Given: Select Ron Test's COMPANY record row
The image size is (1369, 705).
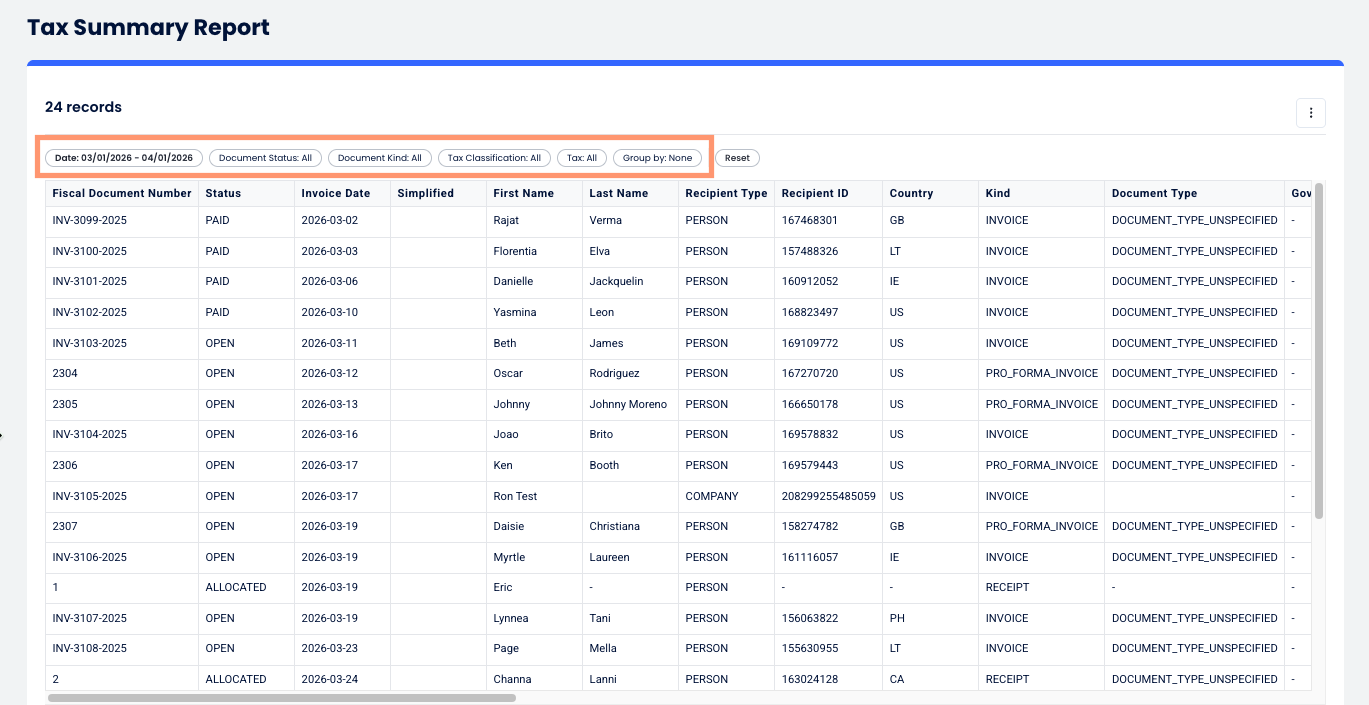Looking at the screenshot, I should (x=400, y=495).
